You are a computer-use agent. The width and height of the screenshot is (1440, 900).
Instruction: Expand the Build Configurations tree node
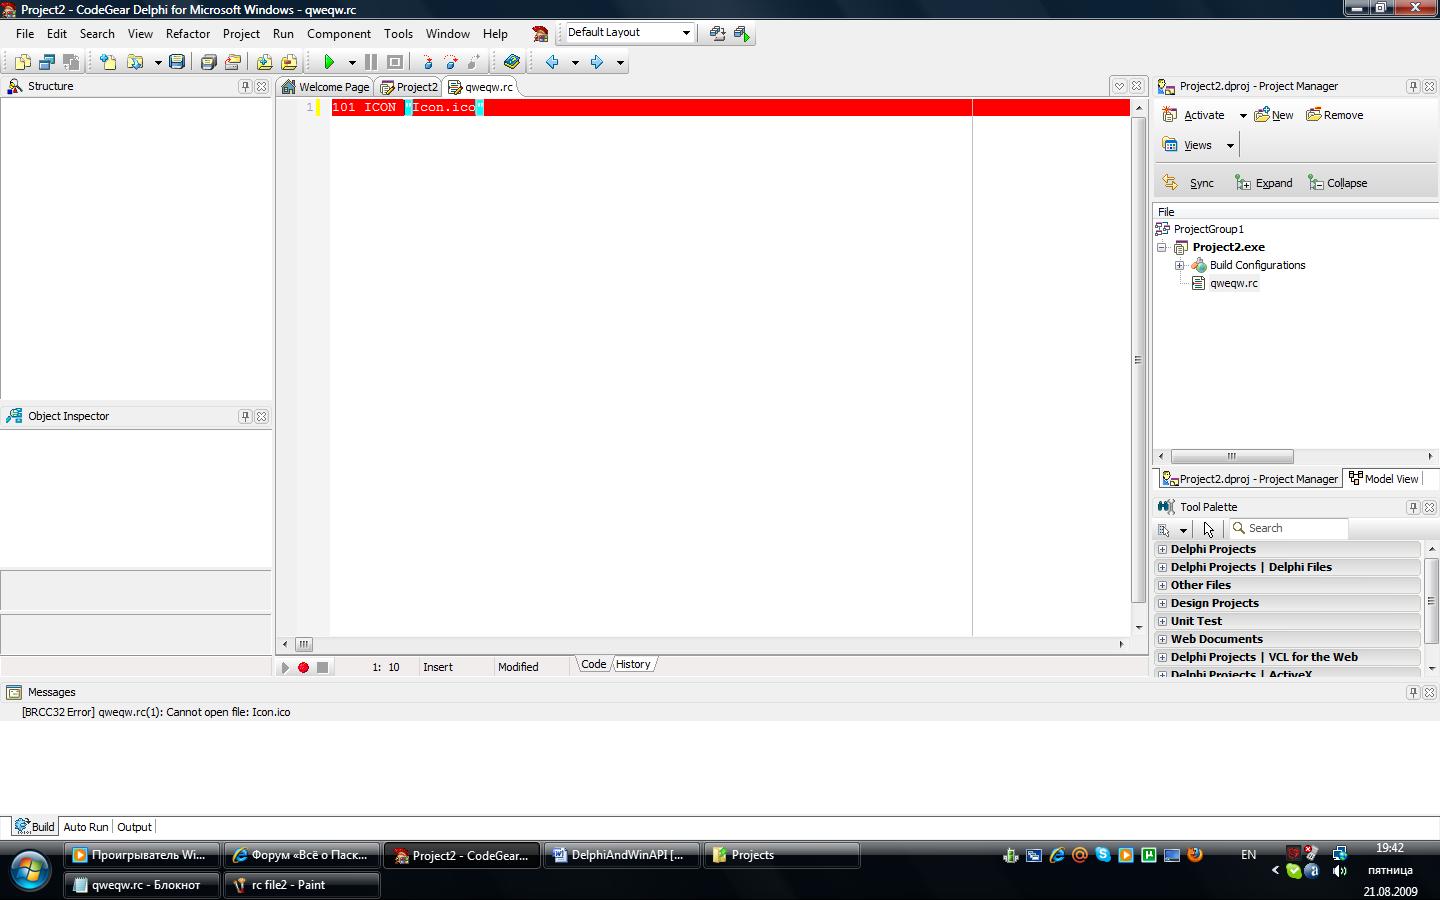[1180, 265]
